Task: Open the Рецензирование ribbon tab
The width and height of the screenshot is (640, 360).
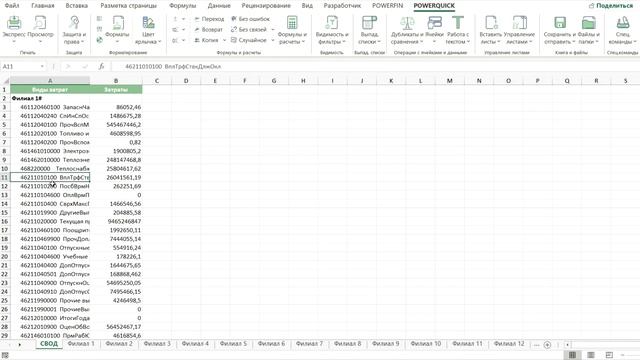Action: (x=266, y=6)
